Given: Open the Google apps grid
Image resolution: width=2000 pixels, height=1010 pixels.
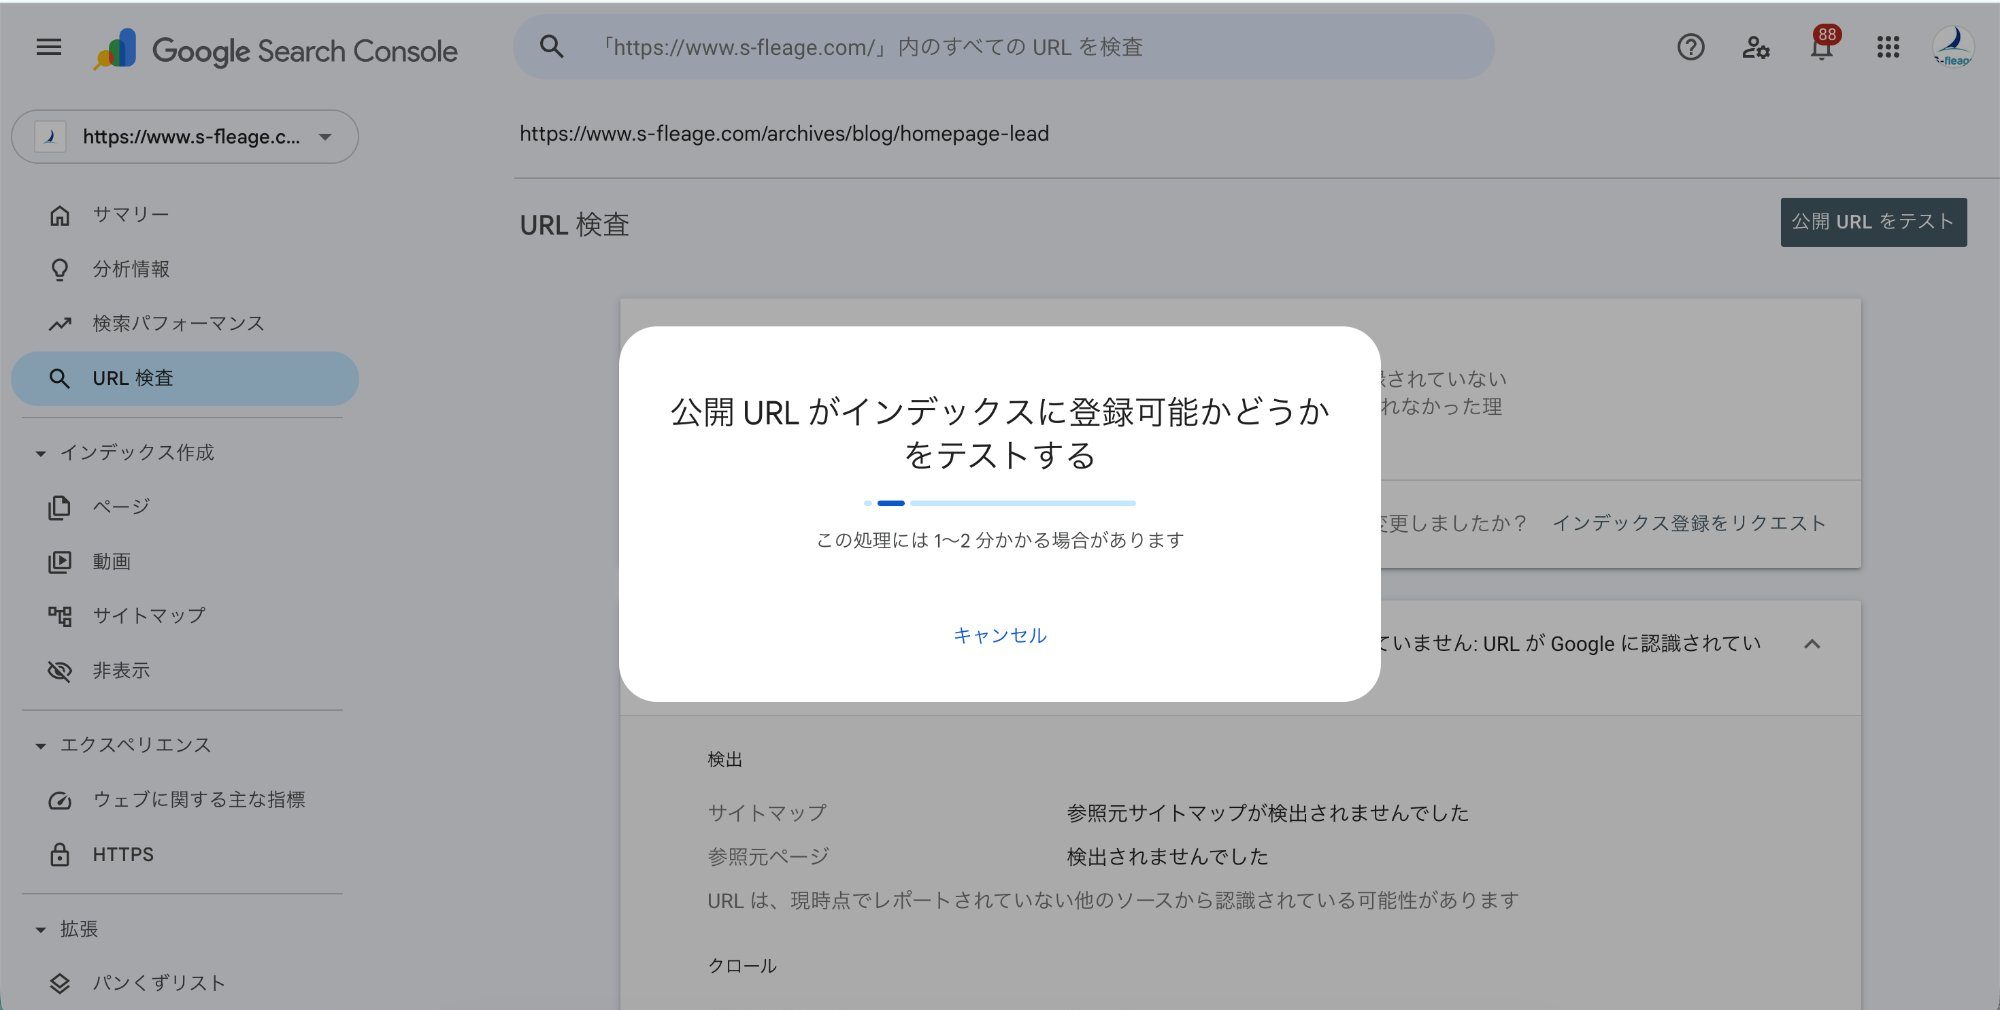Looking at the screenshot, I should [1888, 47].
